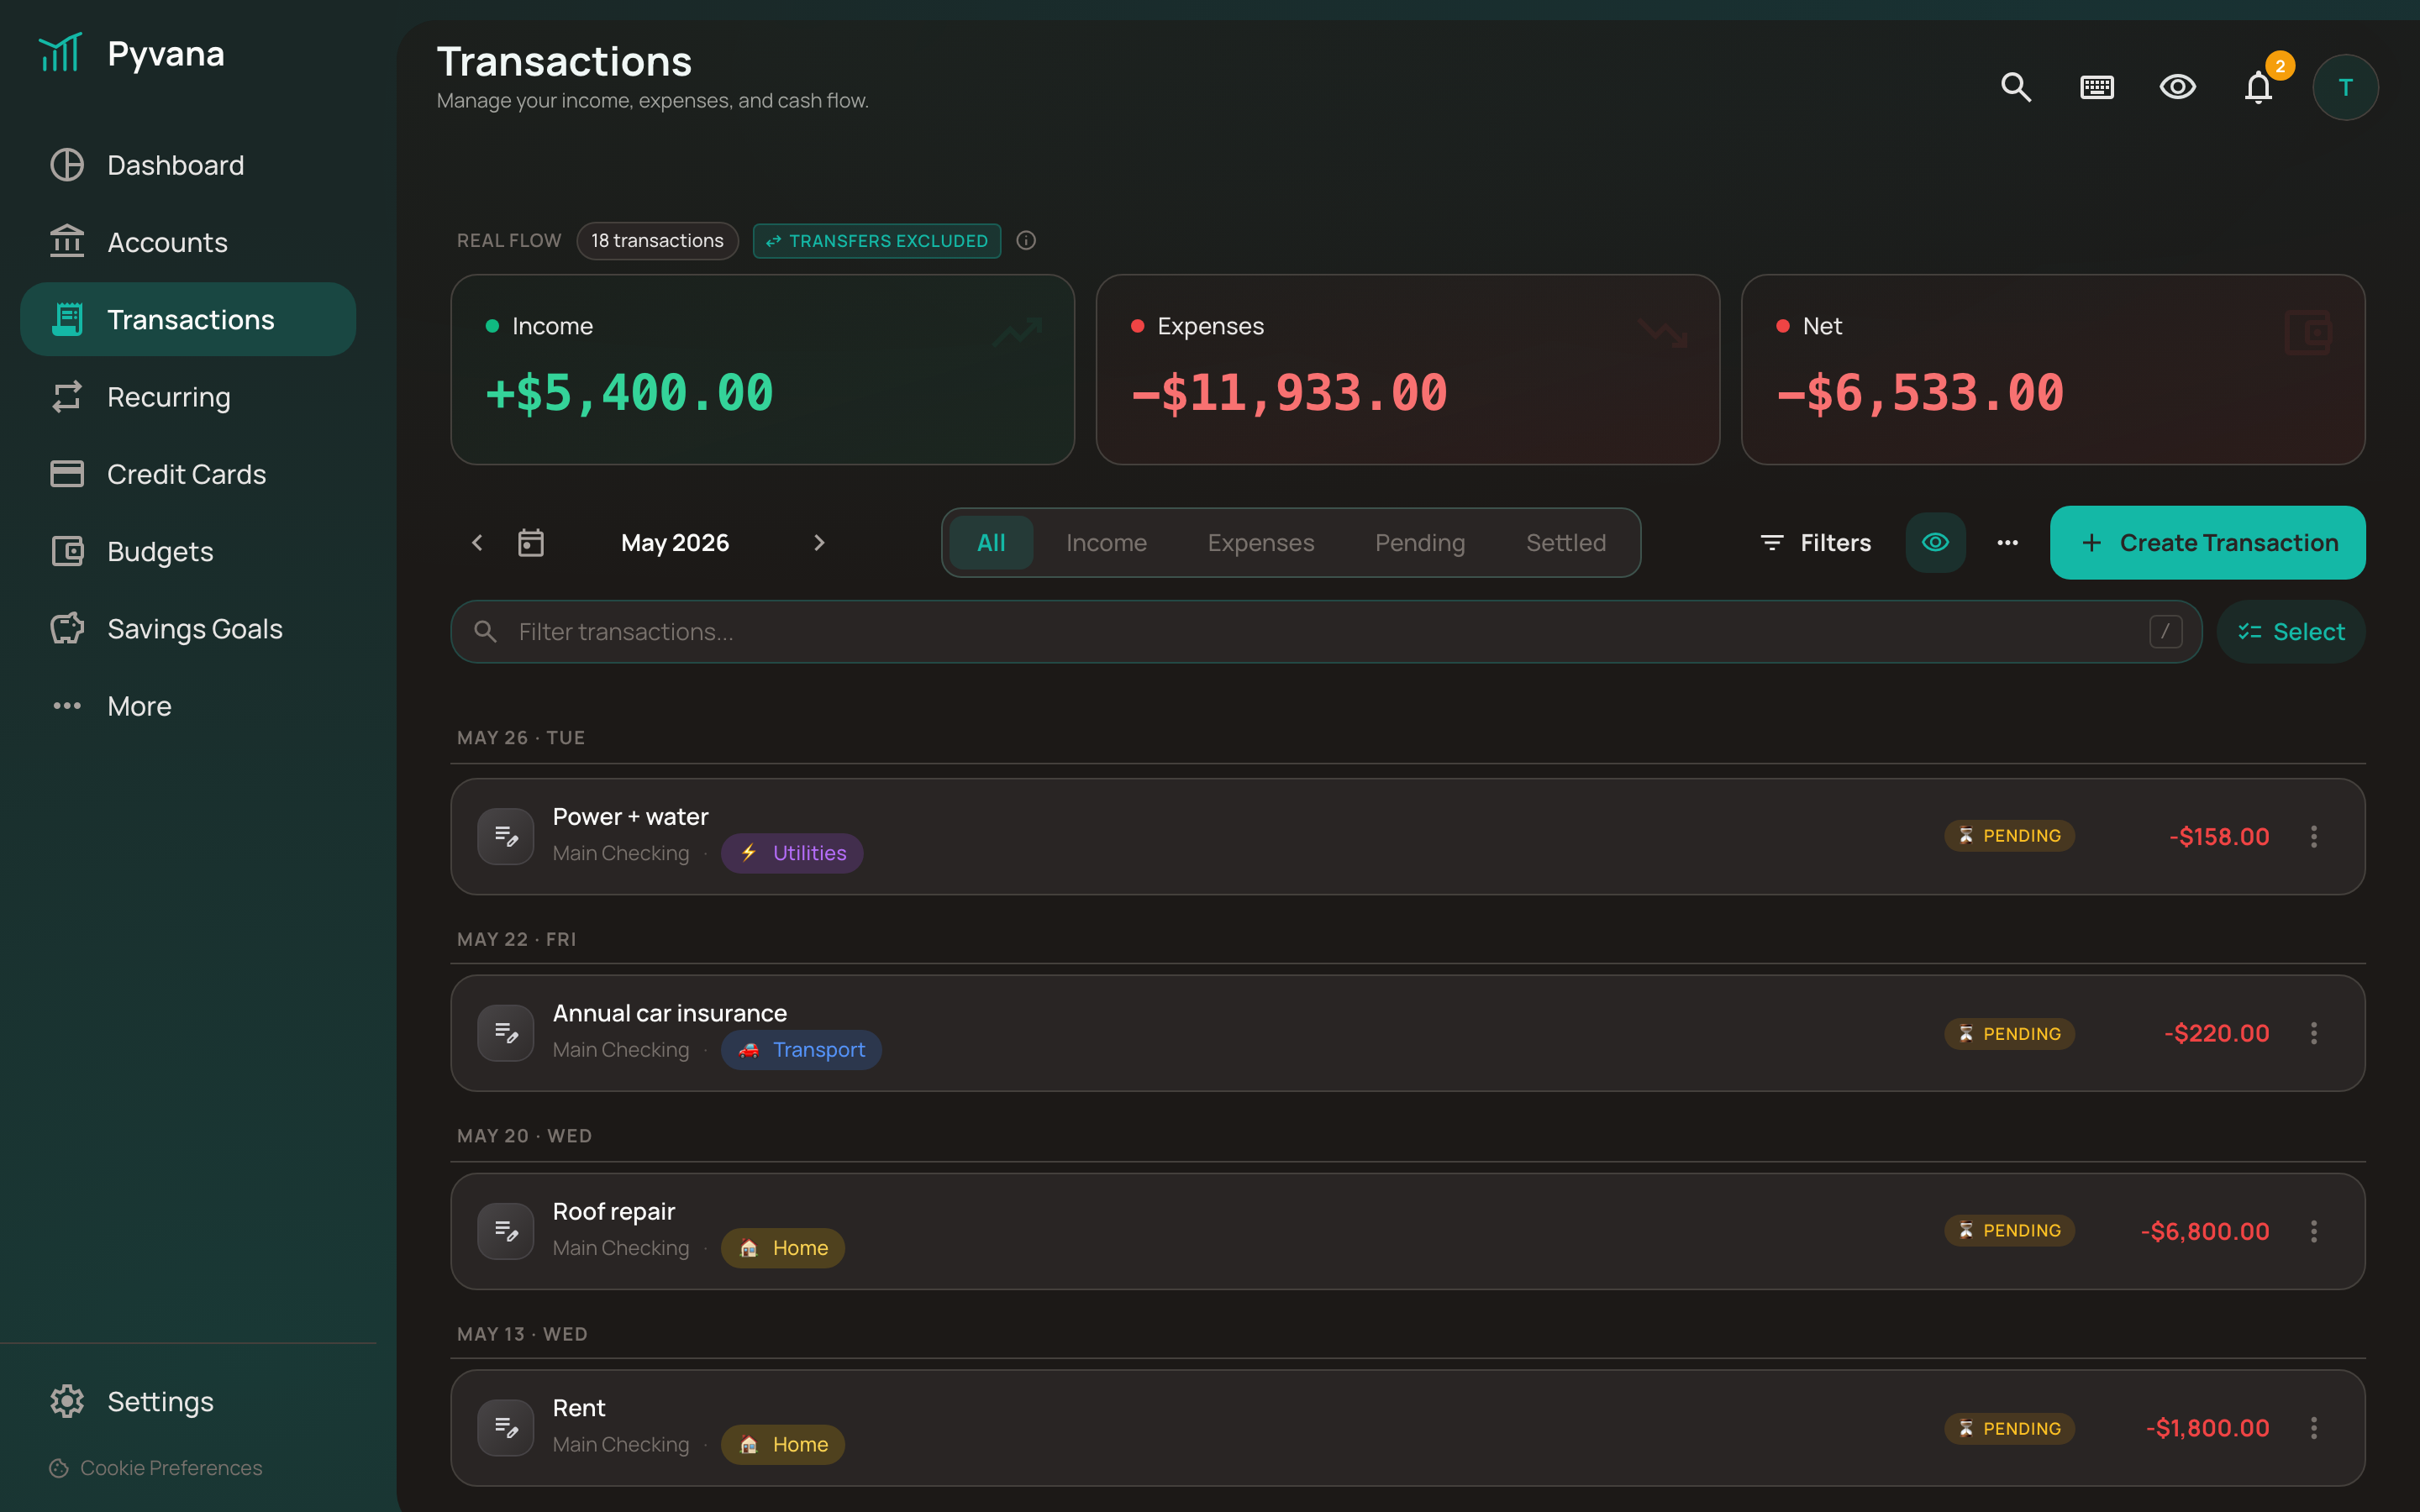Open Cookie Preferences link
This screenshot has height=1512, width=2420.
[x=155, y=1468]
